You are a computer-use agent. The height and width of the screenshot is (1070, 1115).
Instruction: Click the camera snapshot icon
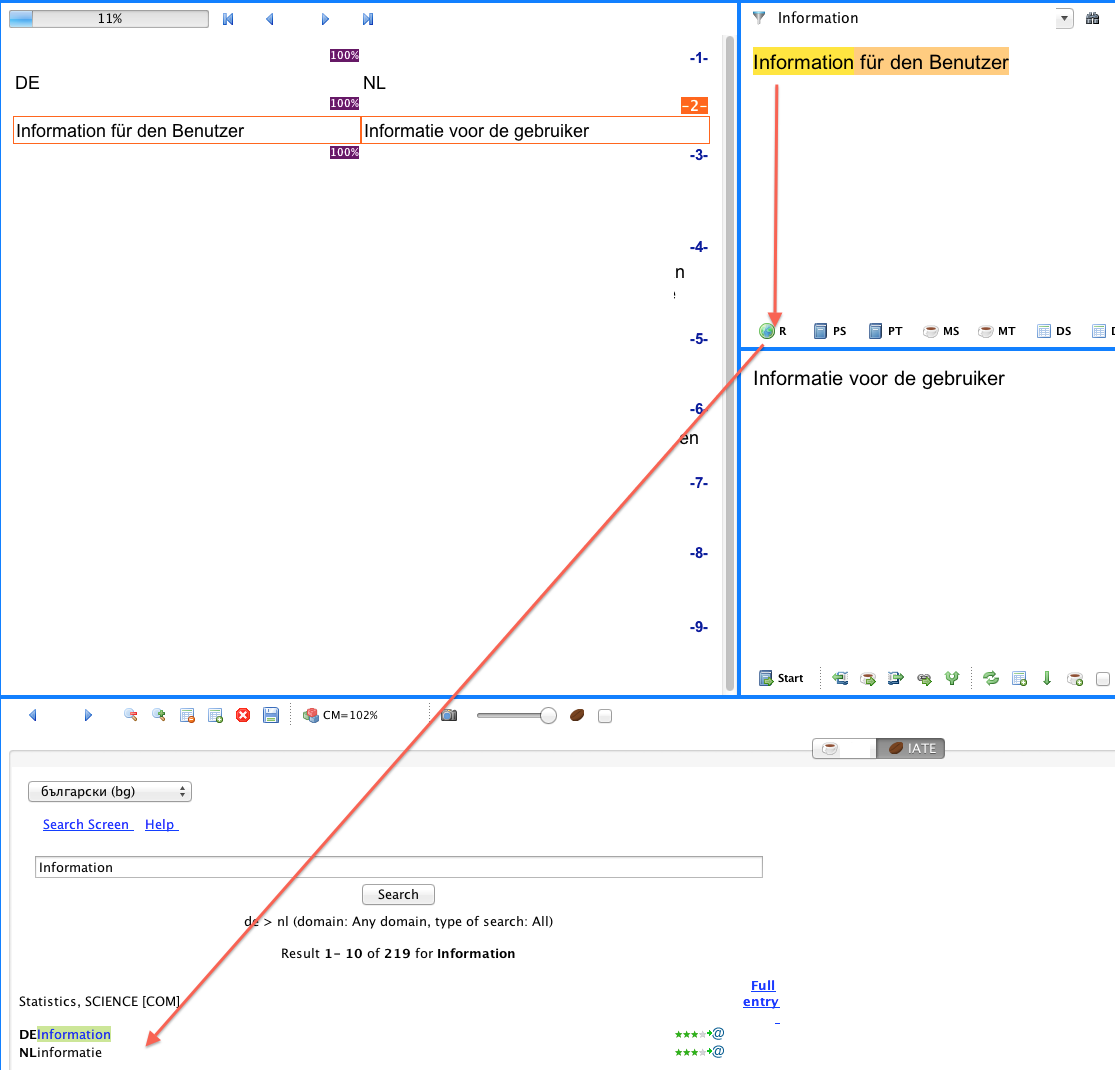pyautogui.click(x=449, y=715)
